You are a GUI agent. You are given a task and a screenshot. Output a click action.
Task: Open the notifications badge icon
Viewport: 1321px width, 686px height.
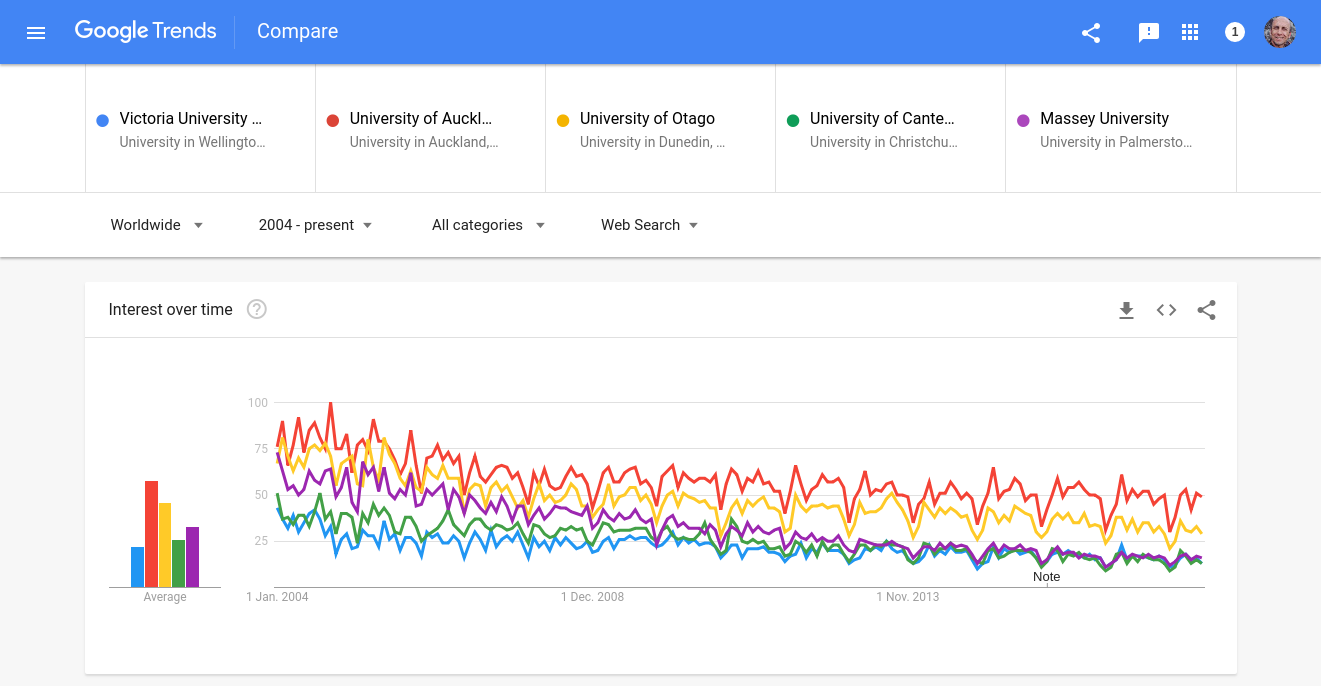point(1235,32)
